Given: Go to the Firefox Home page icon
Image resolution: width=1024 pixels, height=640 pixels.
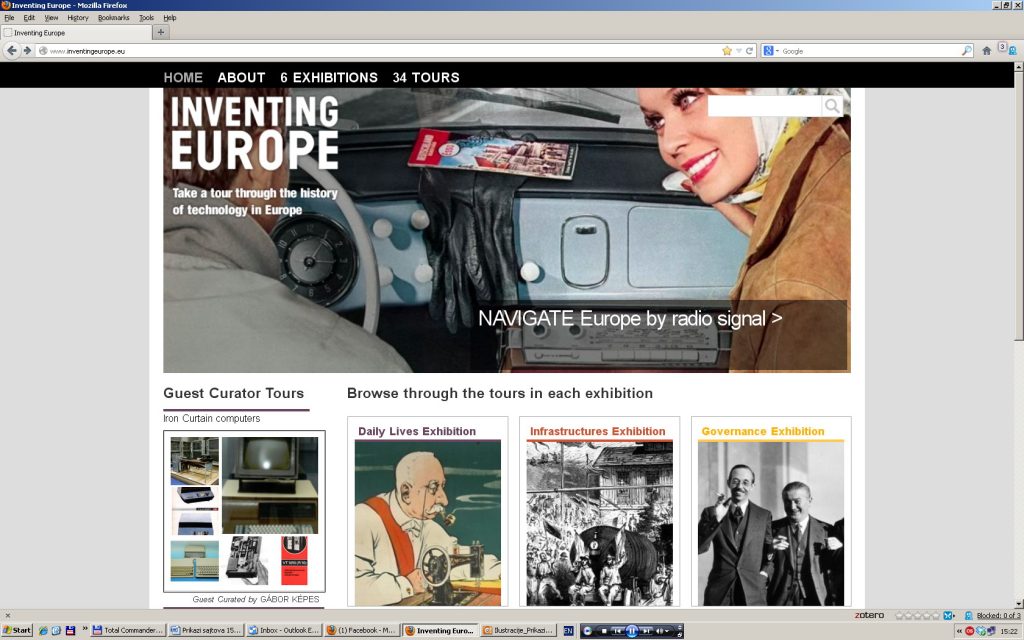Looking at the screenshot, I should 987,51.
